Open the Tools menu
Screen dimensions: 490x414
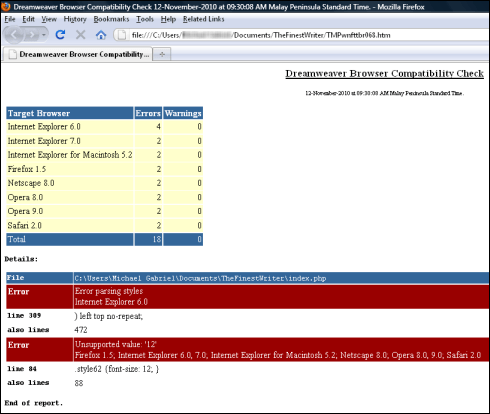(x=145, y=19)
